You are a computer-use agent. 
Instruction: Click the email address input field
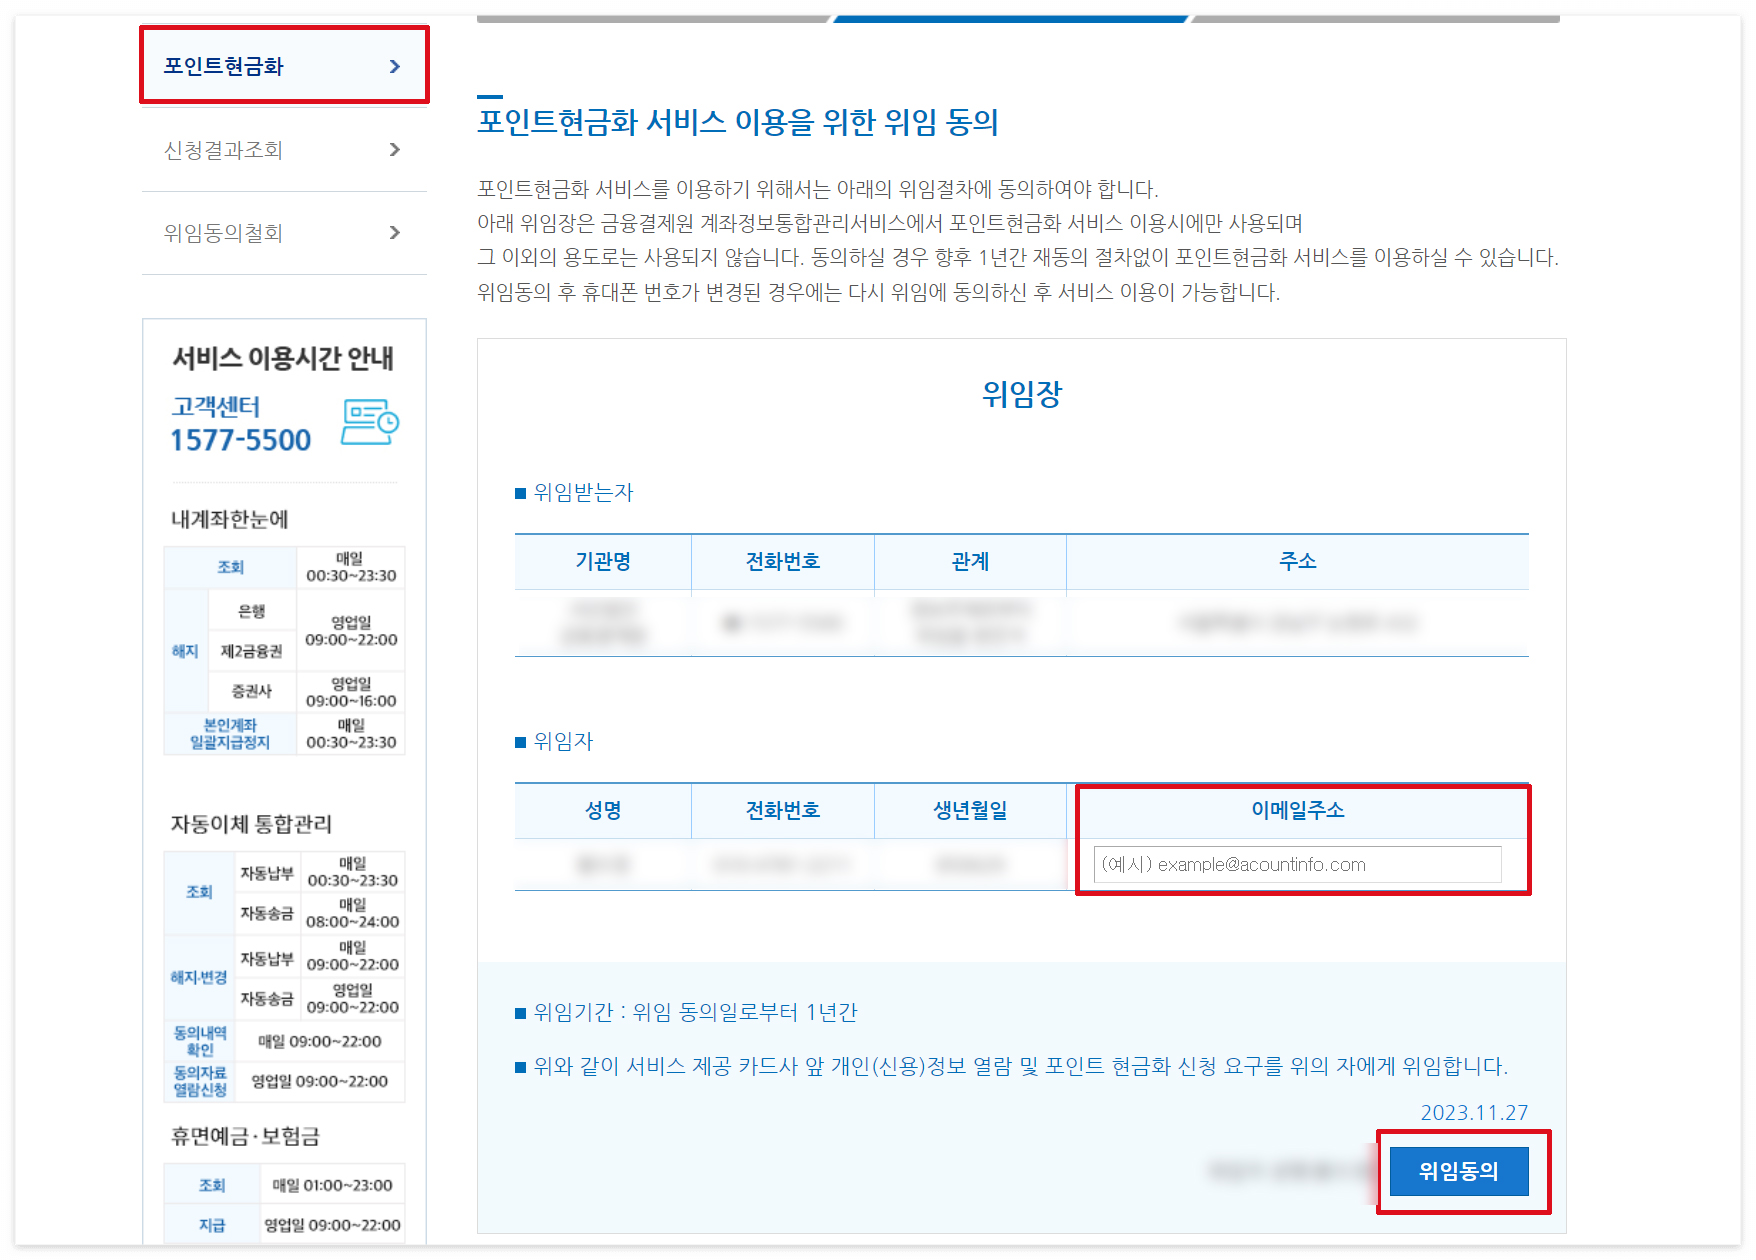1298,864
